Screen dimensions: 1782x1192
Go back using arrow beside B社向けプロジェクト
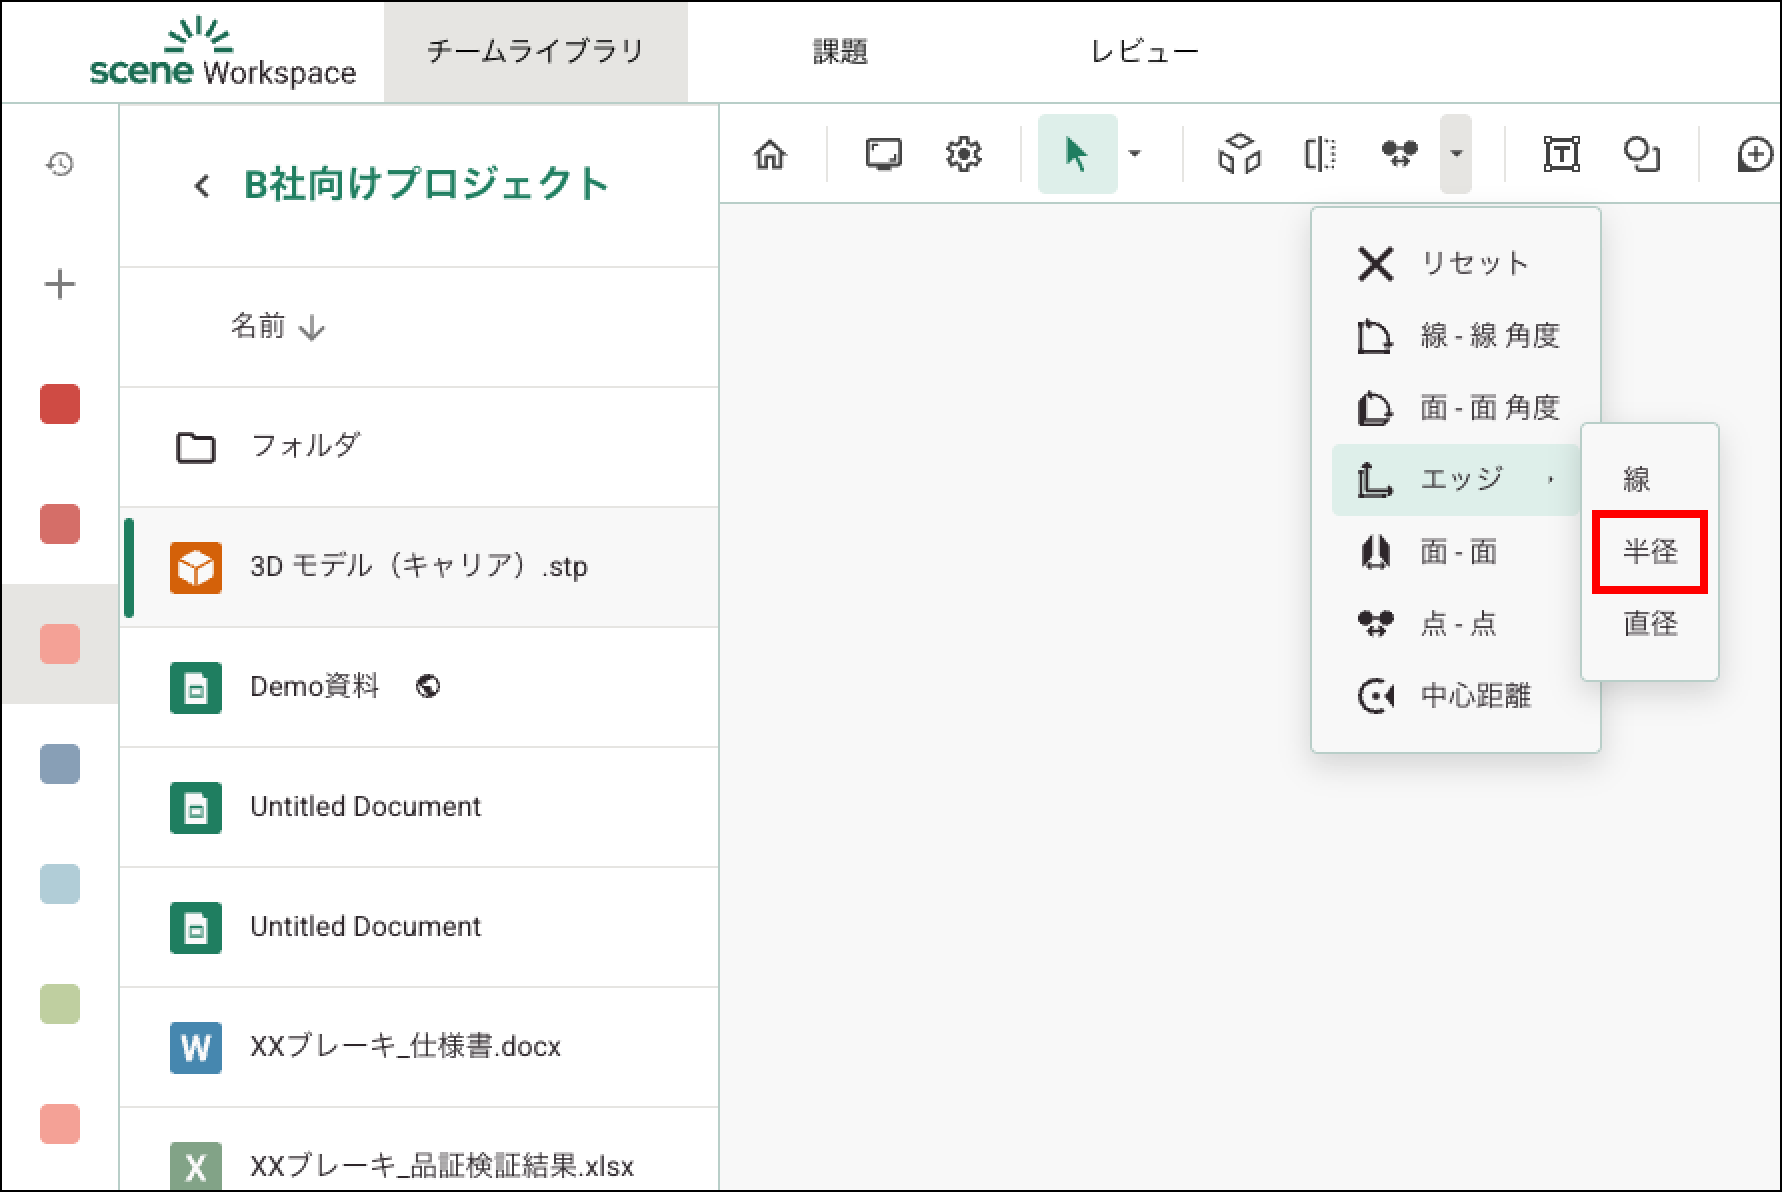pos(202,186)
